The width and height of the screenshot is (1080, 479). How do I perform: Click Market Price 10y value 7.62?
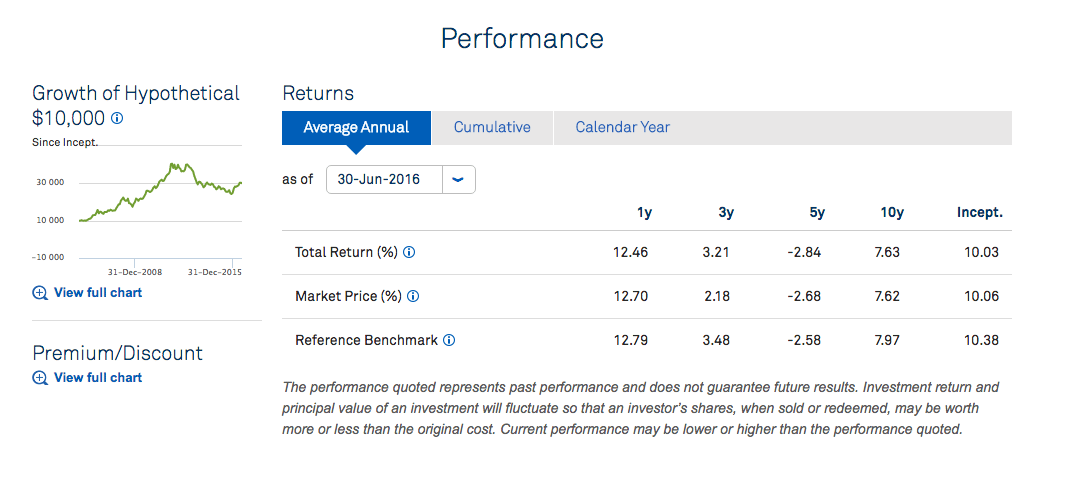[x=886, y=296]
